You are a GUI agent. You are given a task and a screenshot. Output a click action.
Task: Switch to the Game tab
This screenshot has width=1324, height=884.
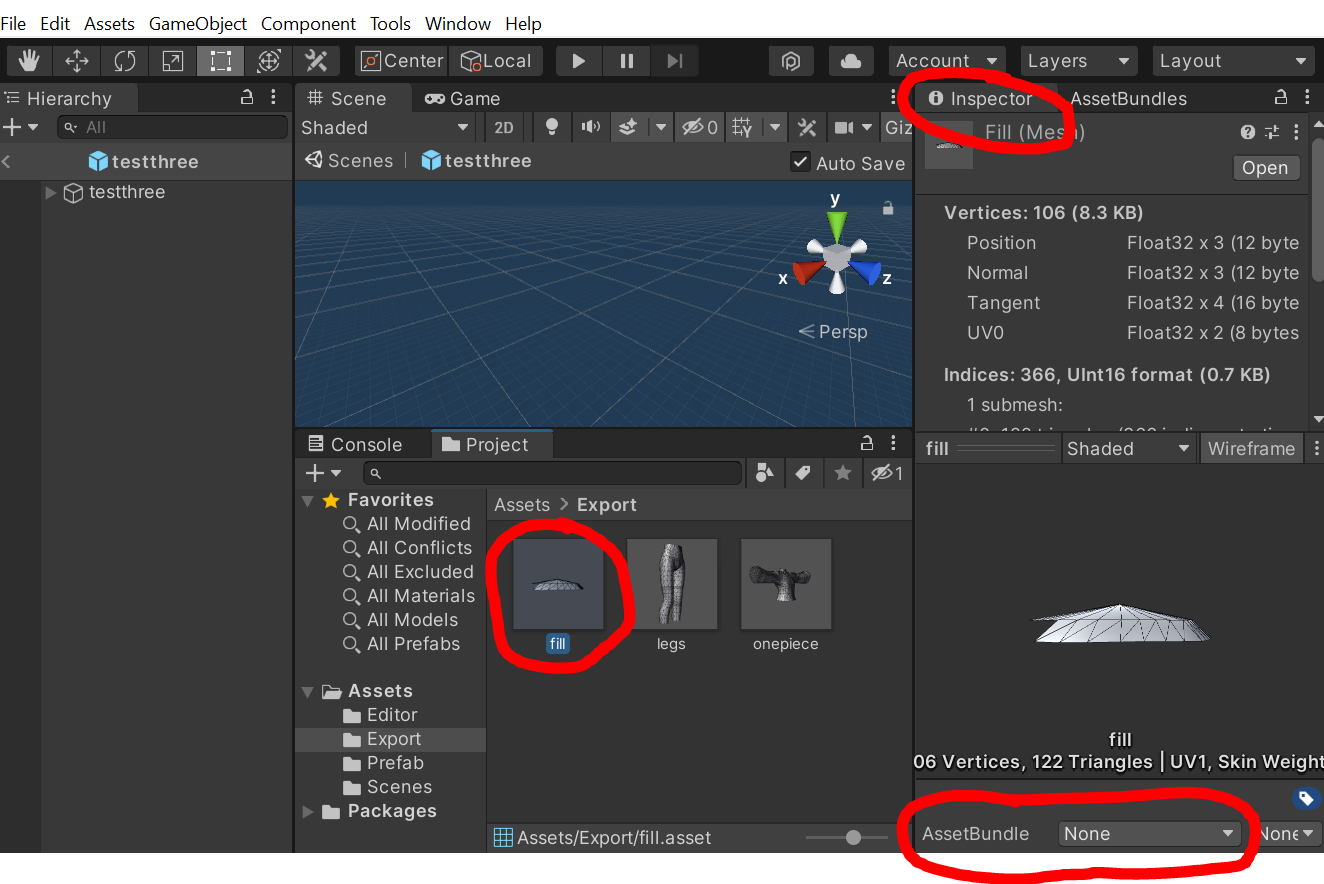(462, 98)
